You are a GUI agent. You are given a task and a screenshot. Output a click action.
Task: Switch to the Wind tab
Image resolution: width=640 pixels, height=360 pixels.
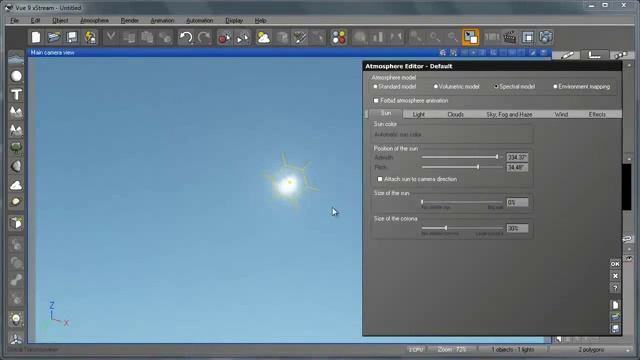click(561, 114)
